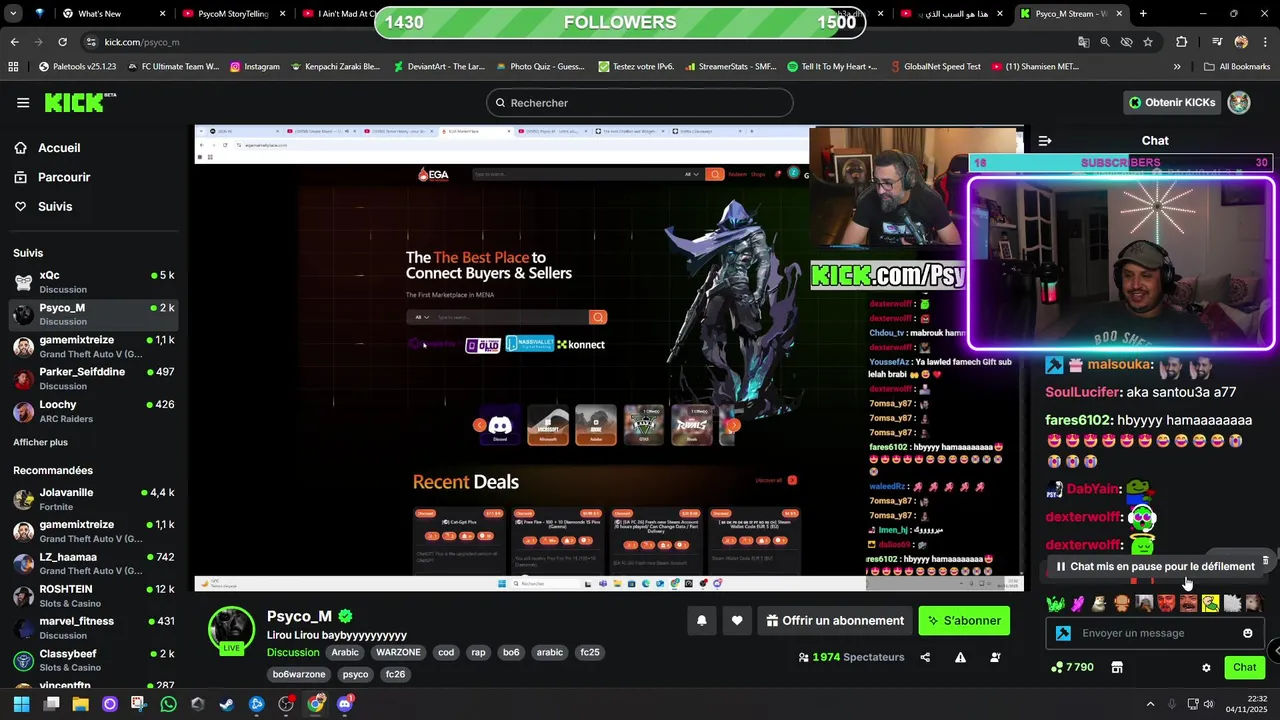
Task: Open the ROSHTEIN recommended channel
Action: (x=95, y=596)
